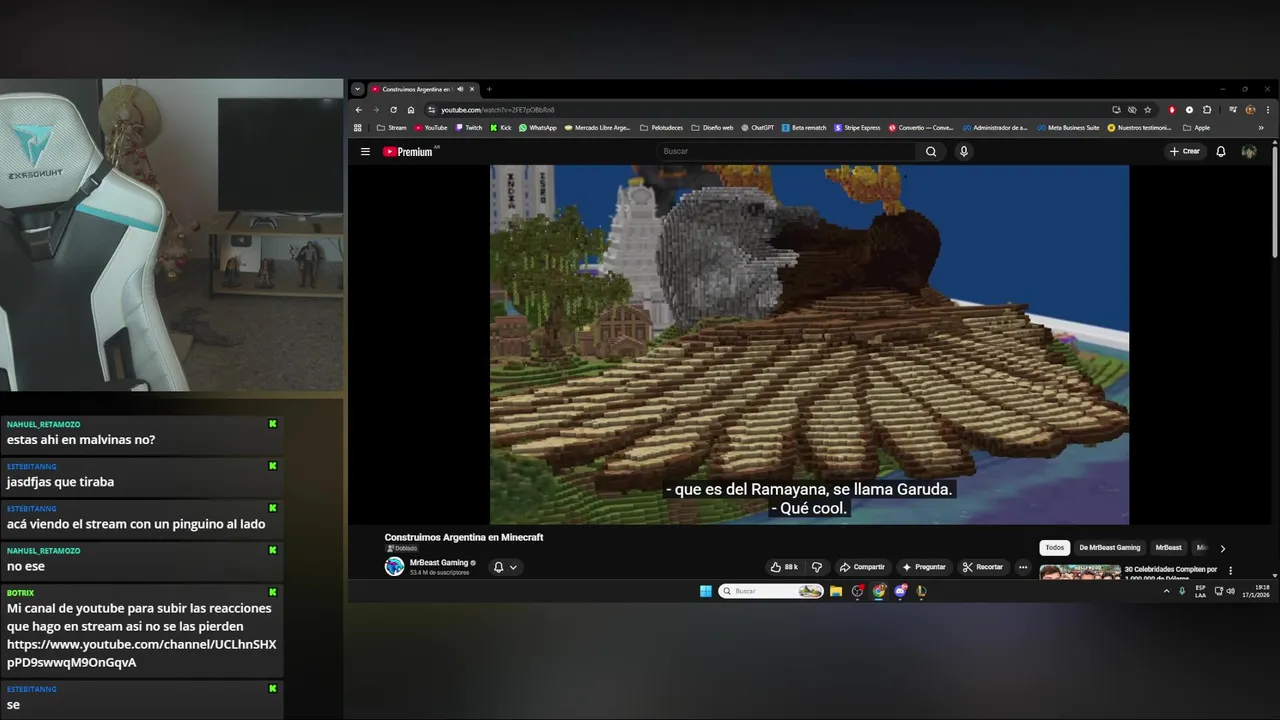Show next filter chips with right arrow

pyautogui.click(x=1222, y=548)
